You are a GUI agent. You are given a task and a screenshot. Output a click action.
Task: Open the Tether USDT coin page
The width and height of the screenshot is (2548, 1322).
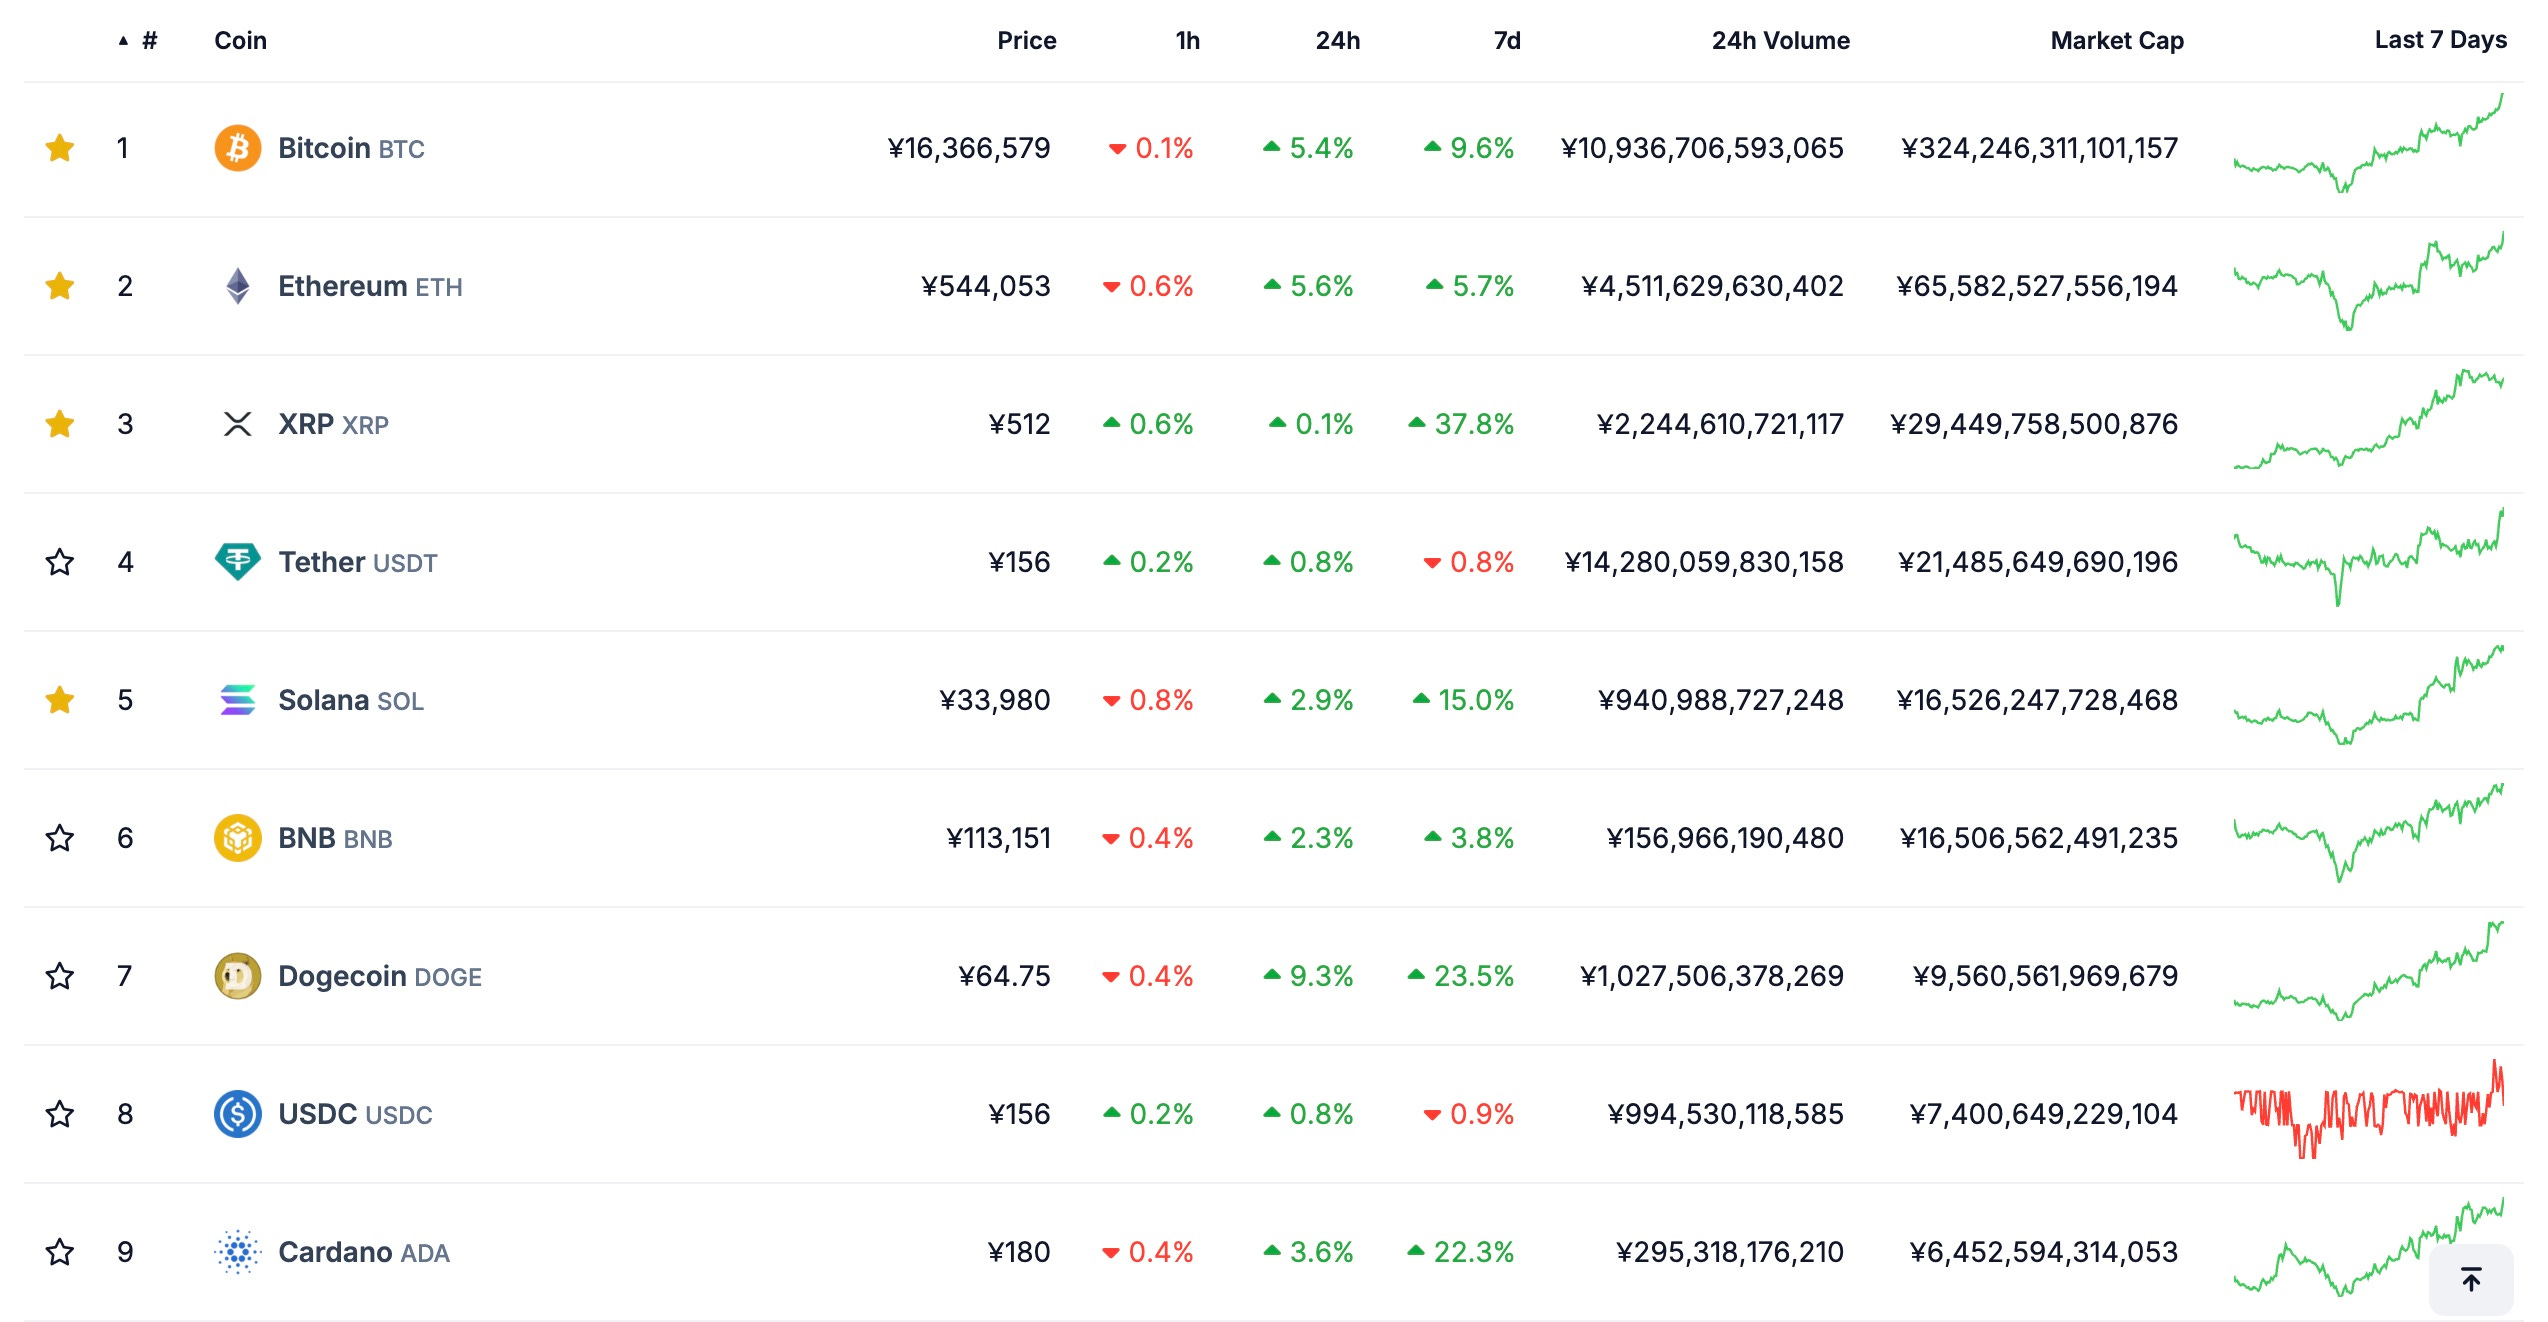[x=358, y=562]
